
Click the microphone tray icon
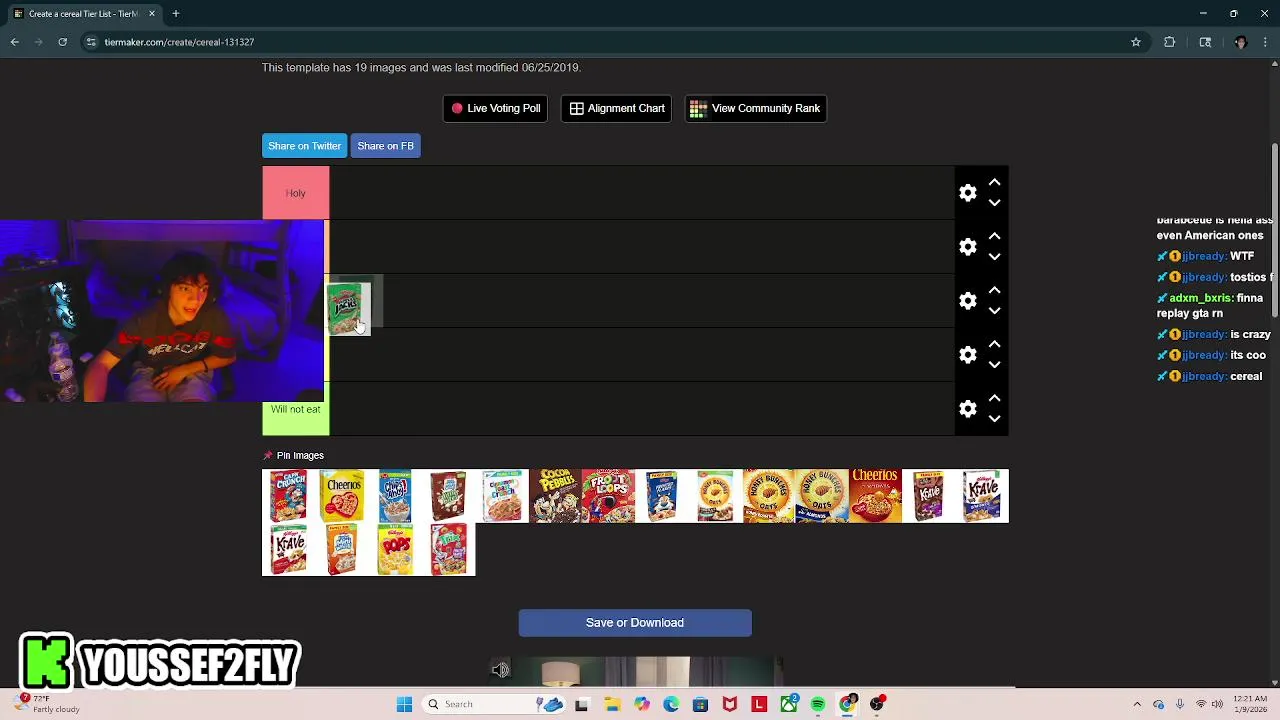point(1180,705)
